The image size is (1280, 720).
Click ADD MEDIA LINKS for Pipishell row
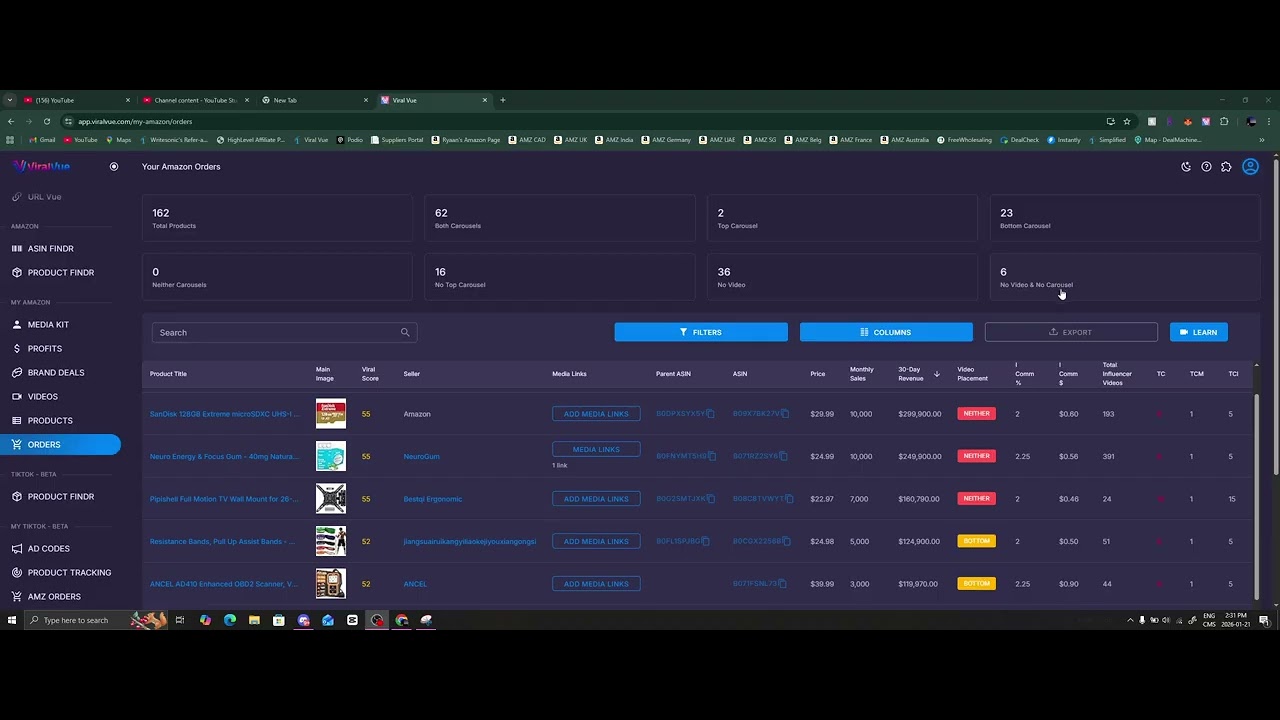[x=596, y=499]
